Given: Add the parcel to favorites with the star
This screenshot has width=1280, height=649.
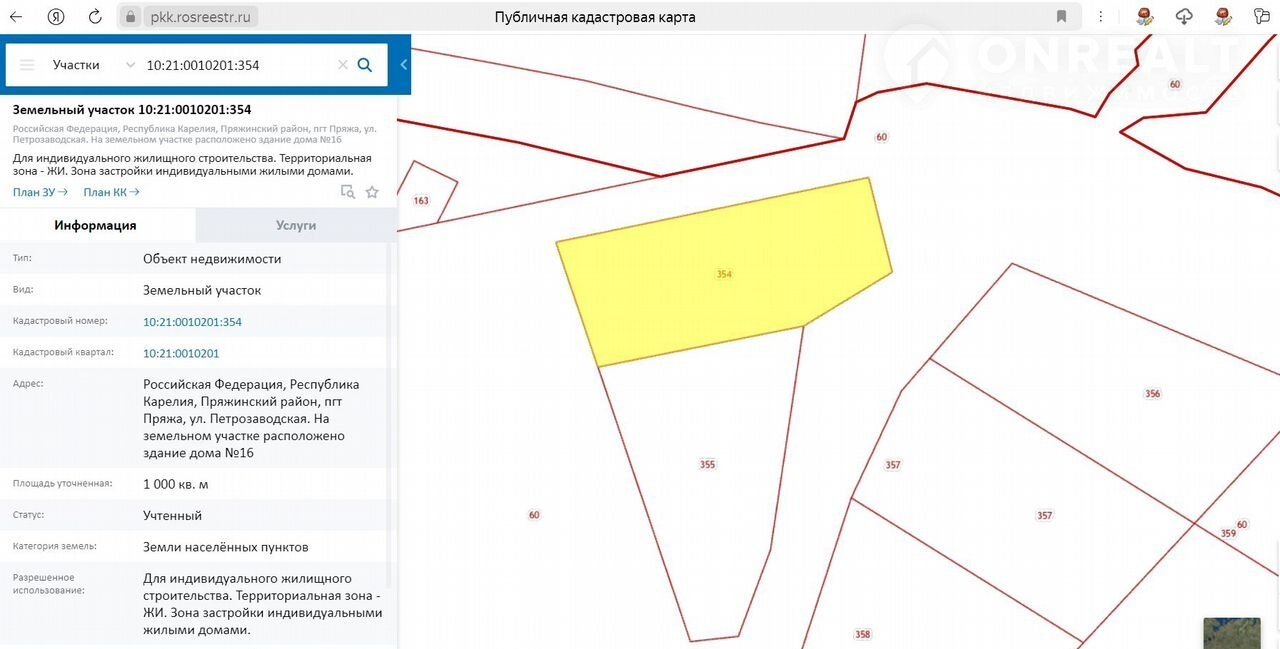Looking at the screenshot, I should tap(372, 192).
